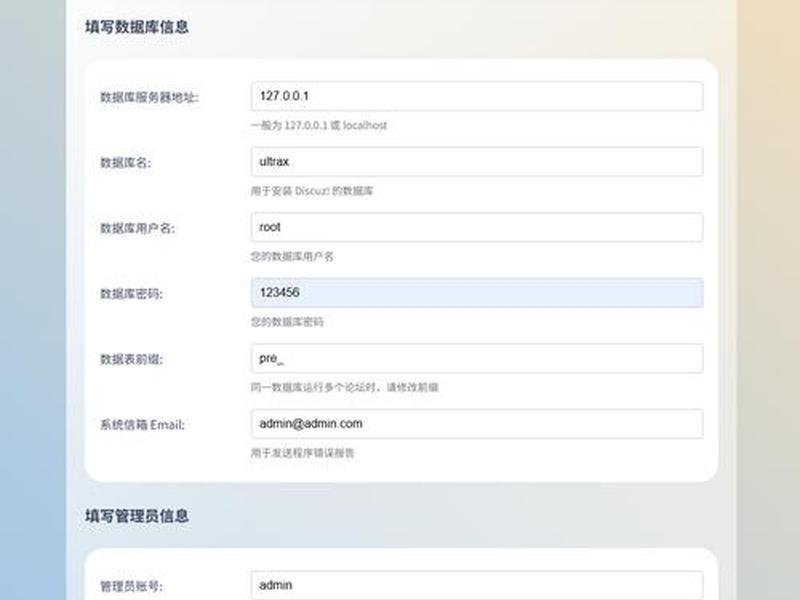Image resolution: width=800 pixels, height=600 pixels.
Task: Click the label '系统信箱 Email:'
Action: [x=142, y=424]
